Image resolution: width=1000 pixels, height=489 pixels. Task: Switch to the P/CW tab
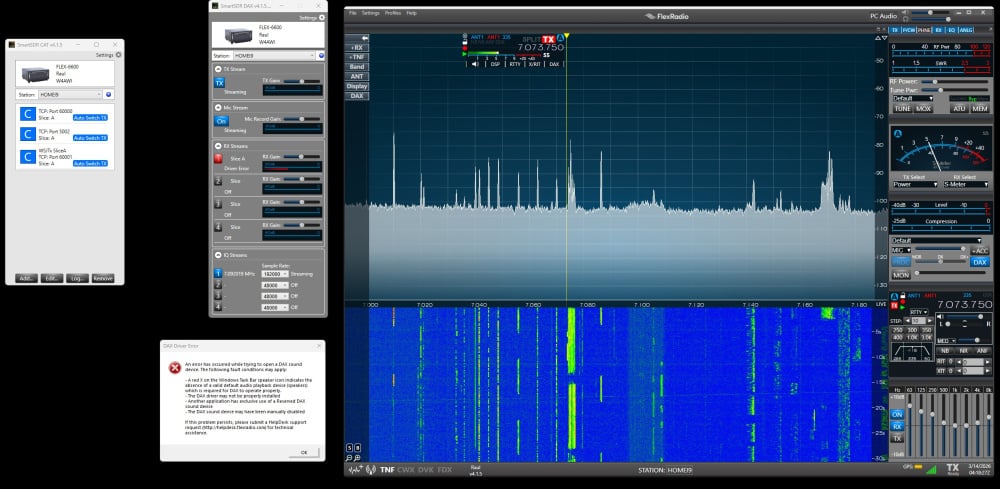coord(909,30)
